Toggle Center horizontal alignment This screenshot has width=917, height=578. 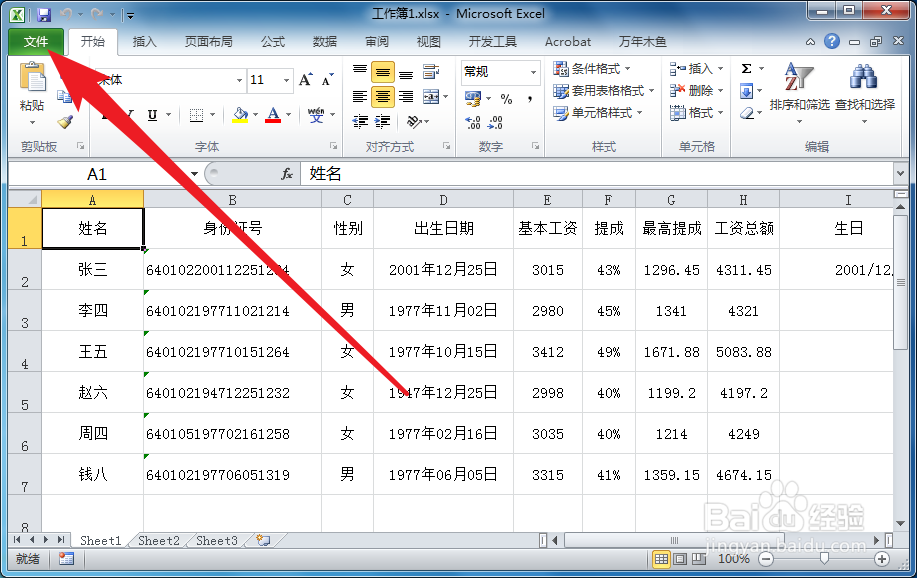point(382,96)
